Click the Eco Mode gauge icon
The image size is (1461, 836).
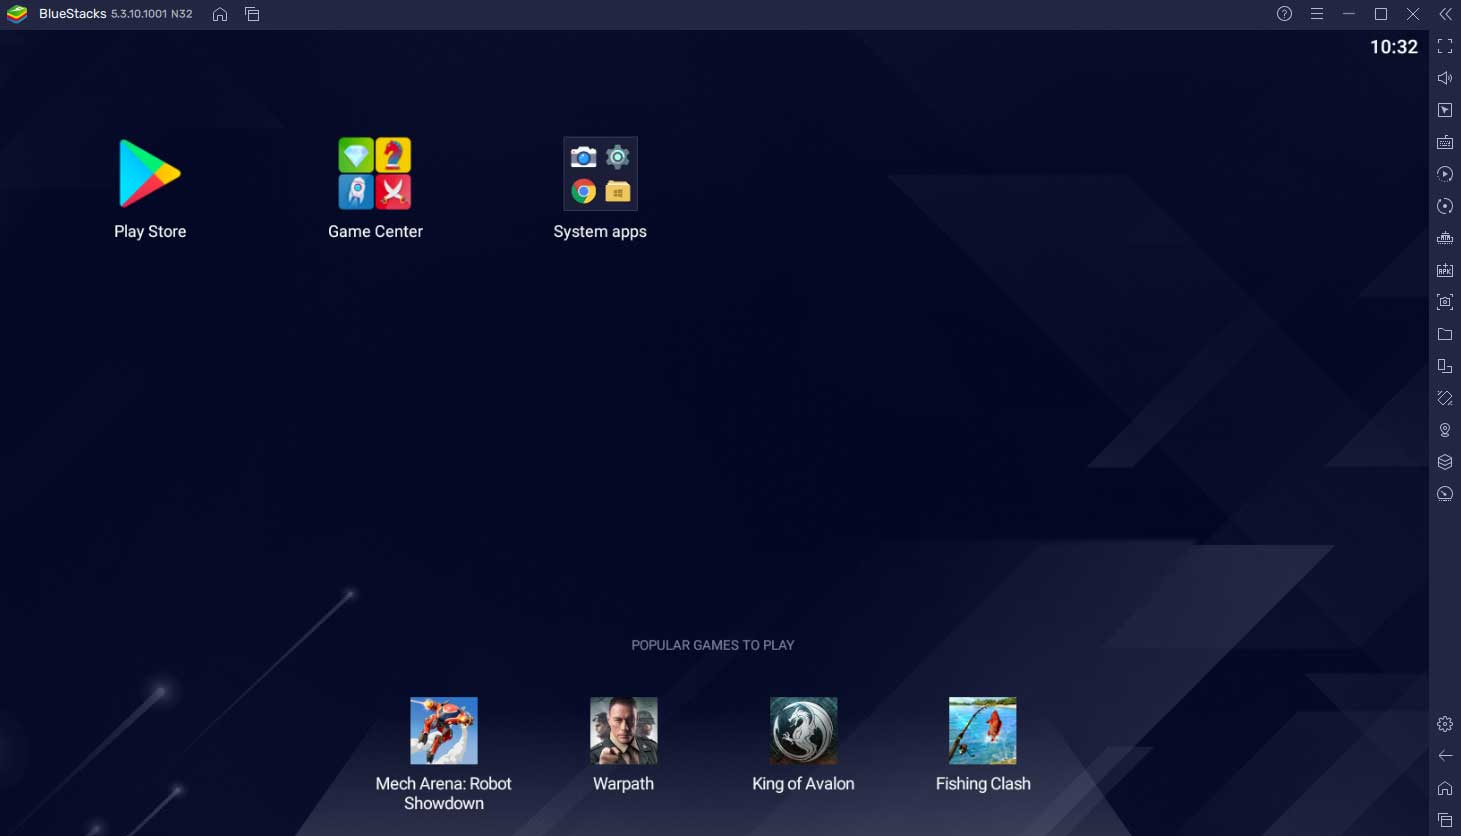click(1445, 494)
